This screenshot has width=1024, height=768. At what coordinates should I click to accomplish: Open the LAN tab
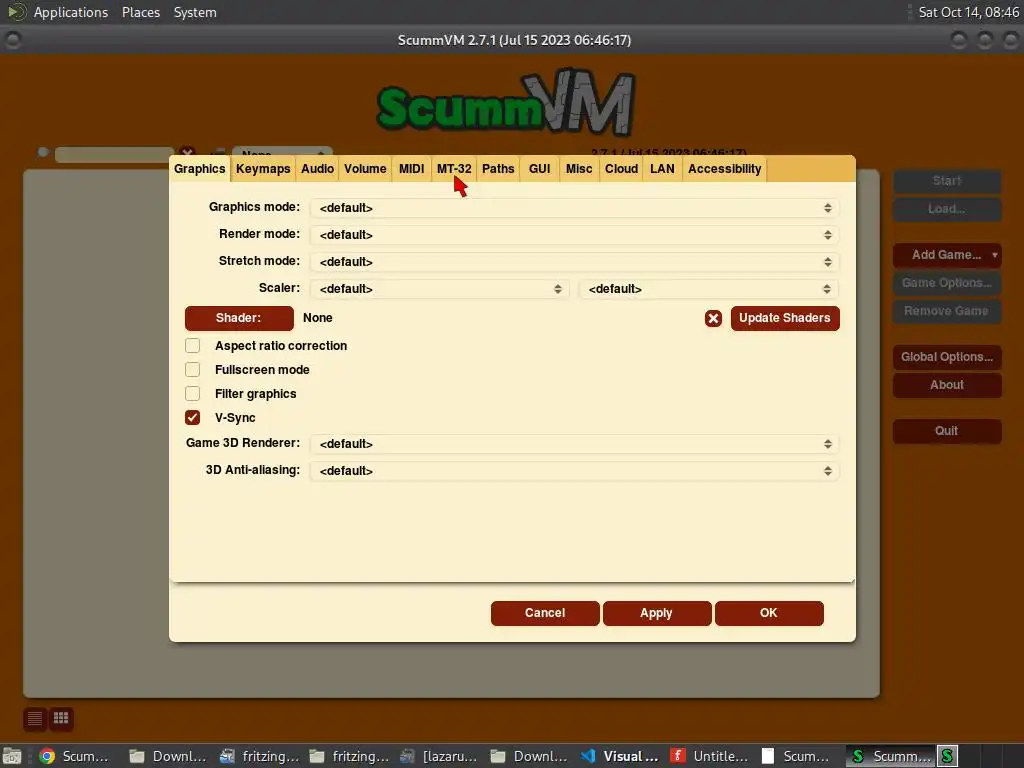coord(662,169)
